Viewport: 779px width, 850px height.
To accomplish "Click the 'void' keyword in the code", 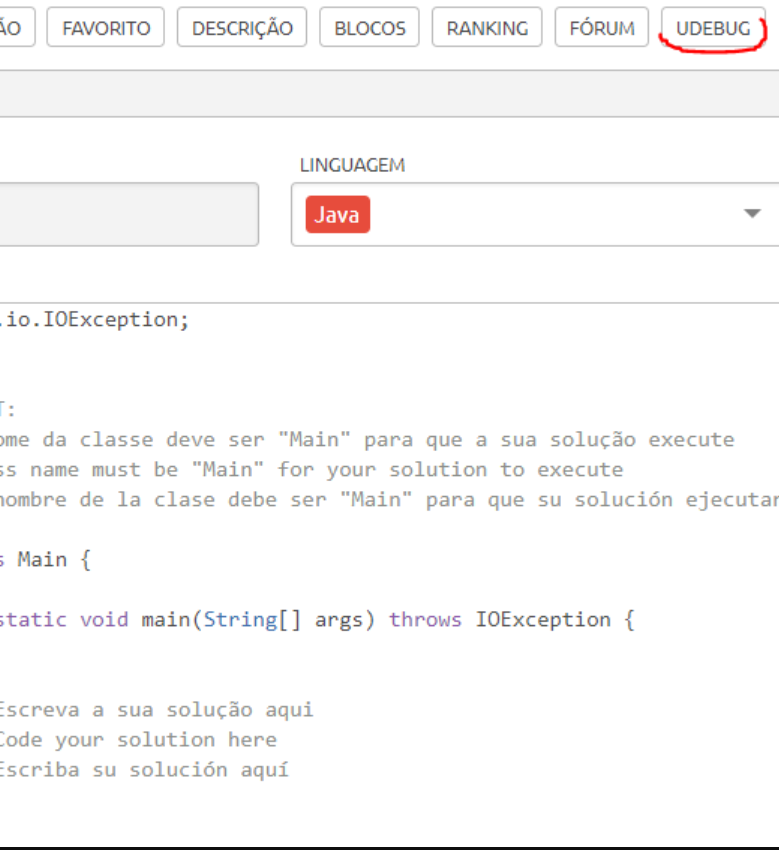I will click(104, 620).
